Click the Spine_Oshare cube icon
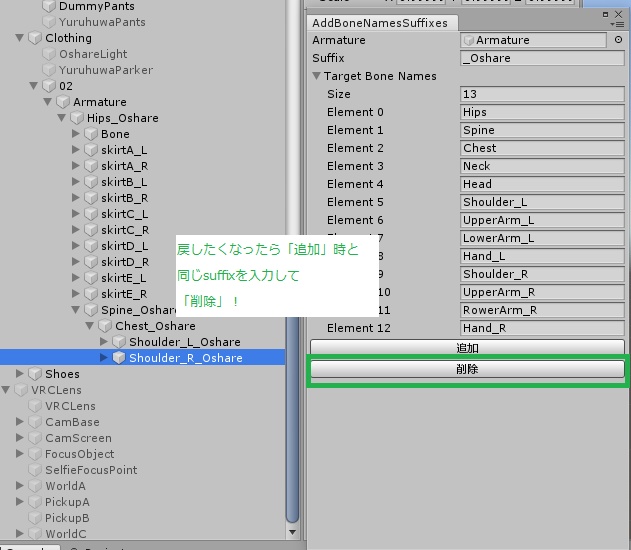 [x=91, y=310]
